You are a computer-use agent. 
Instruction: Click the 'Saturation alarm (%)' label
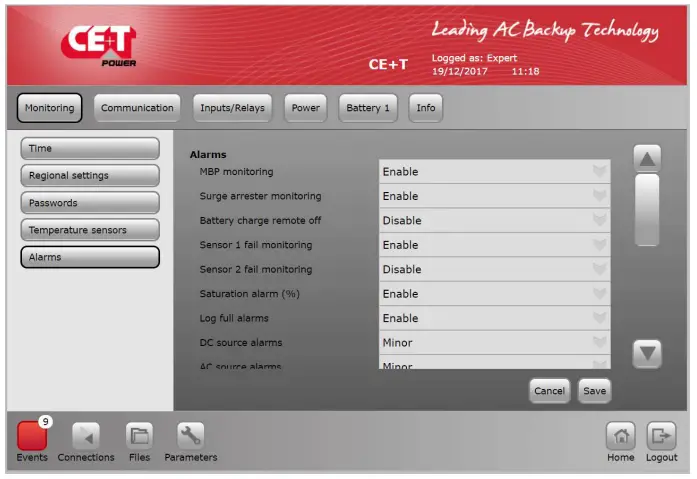pyautogui.click(x=250, y=294)
